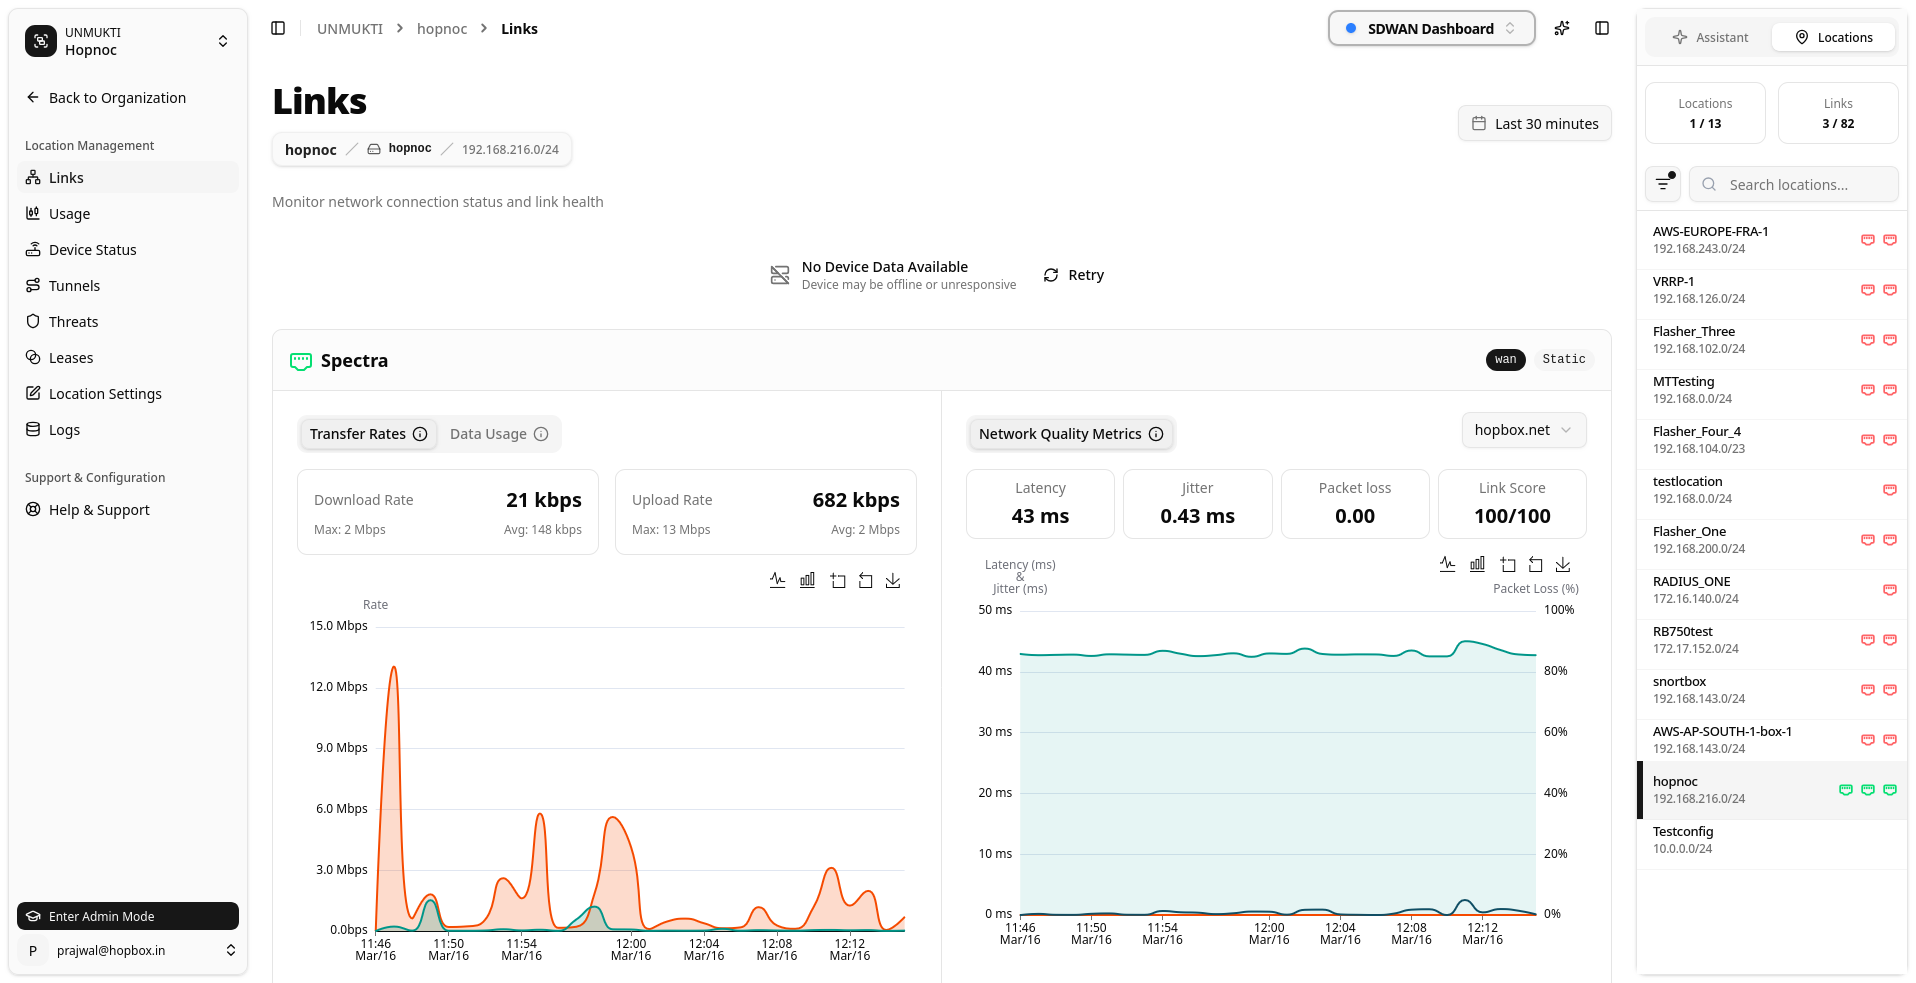This screenshot has height=983, width=1916.
Task: Open the SDWAN Dashboard dropdown
Action: pyautogui.click(x=1430, y=28)
